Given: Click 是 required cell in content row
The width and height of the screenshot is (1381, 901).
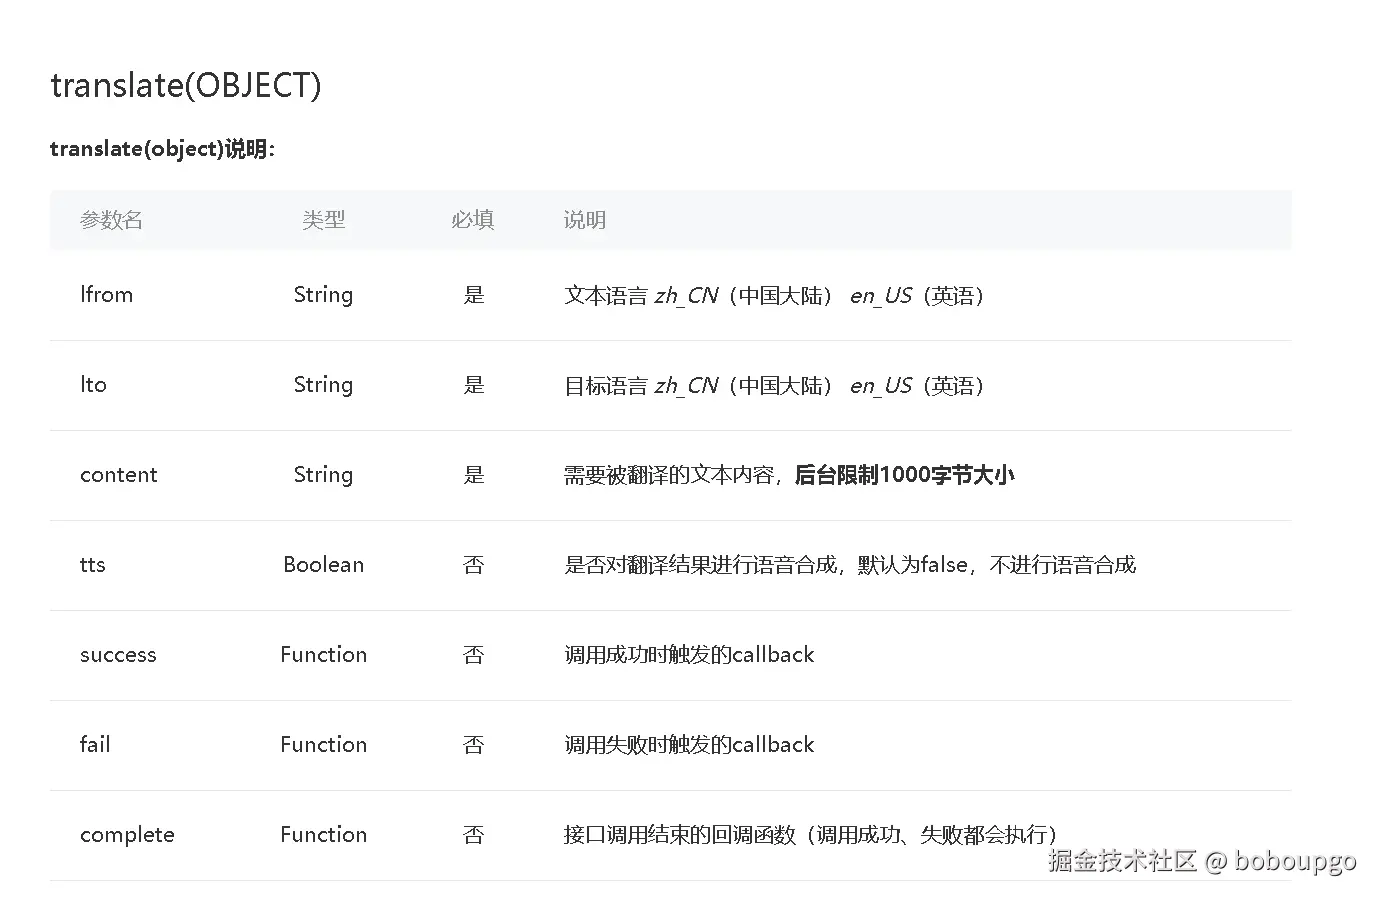Looking at the screenshot, I should coord(474,475).
